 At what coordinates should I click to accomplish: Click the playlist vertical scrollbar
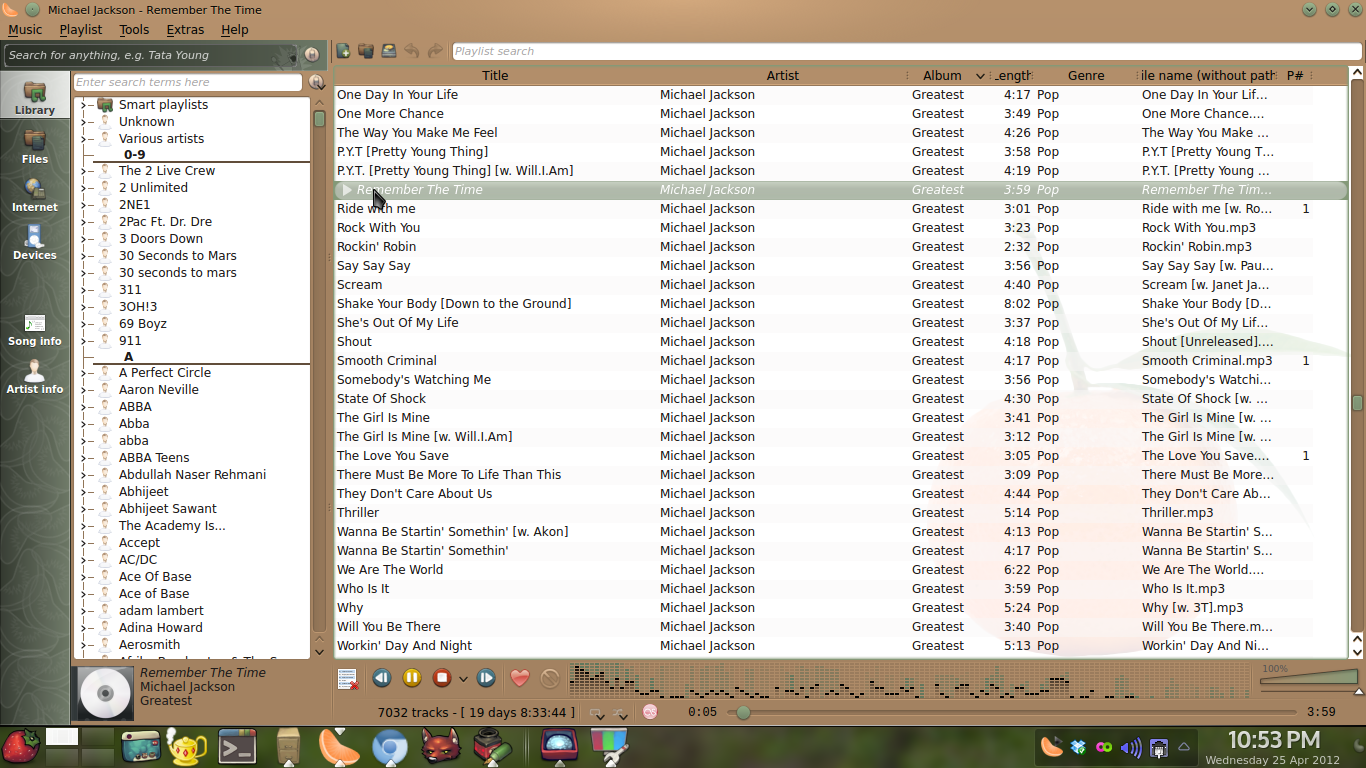pyautogui.click(x=1357, y=362)
